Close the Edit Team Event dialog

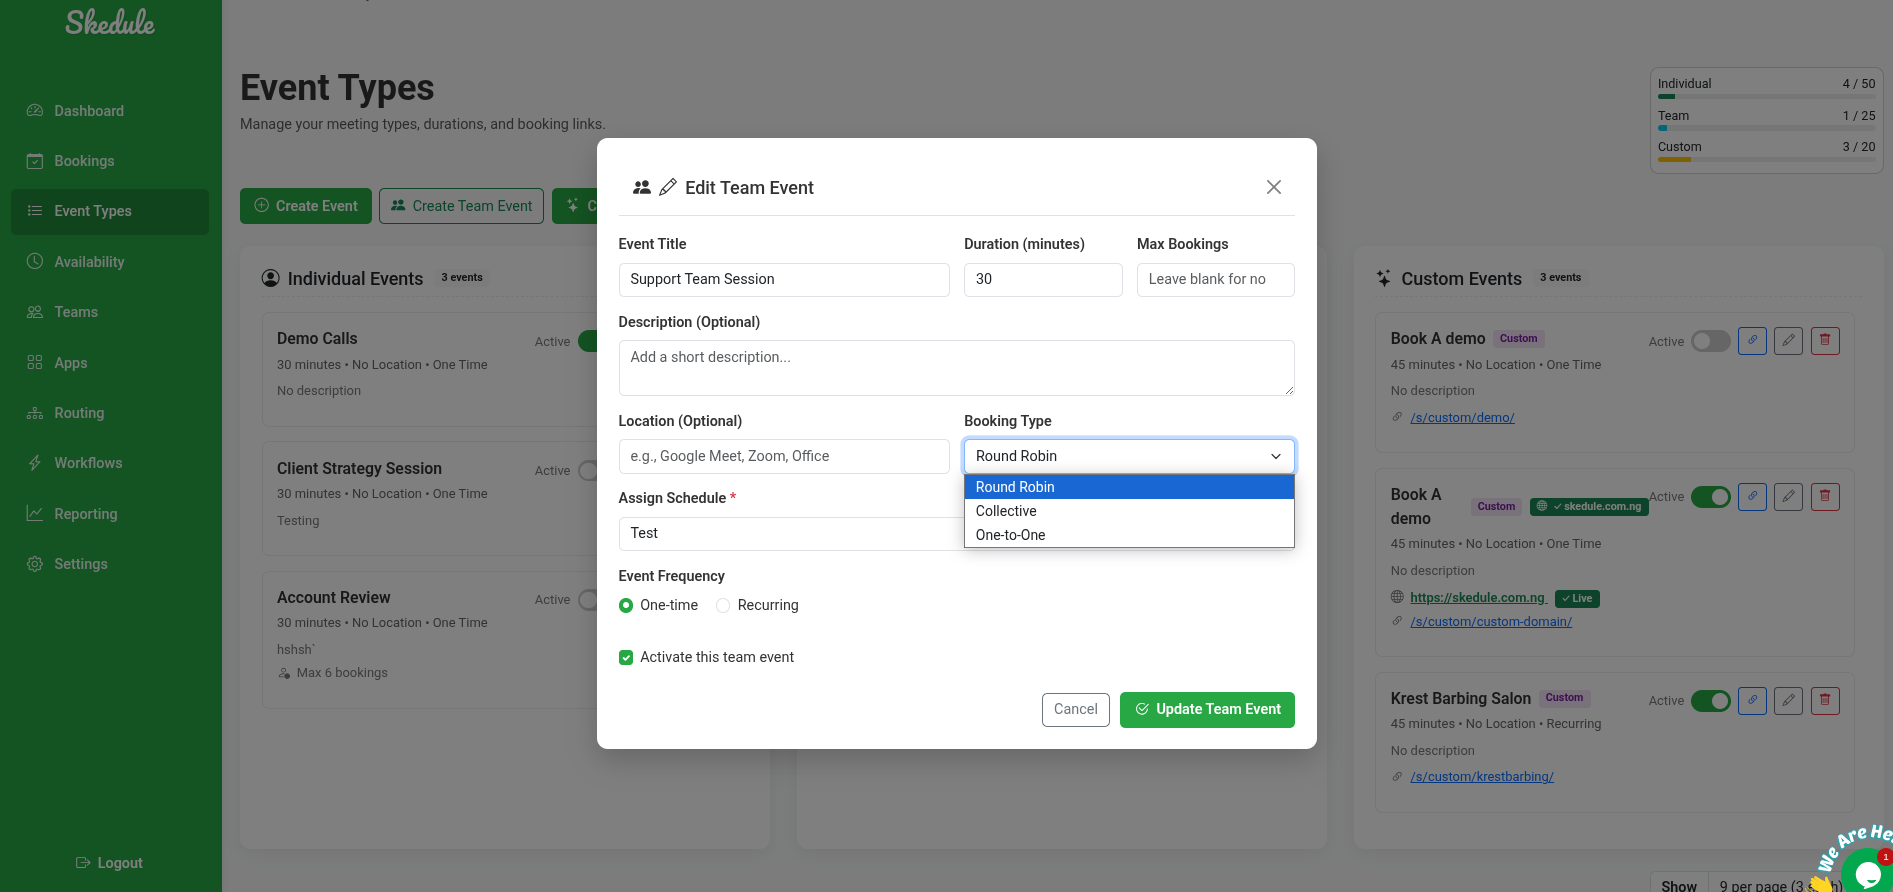coord(1274,187)
